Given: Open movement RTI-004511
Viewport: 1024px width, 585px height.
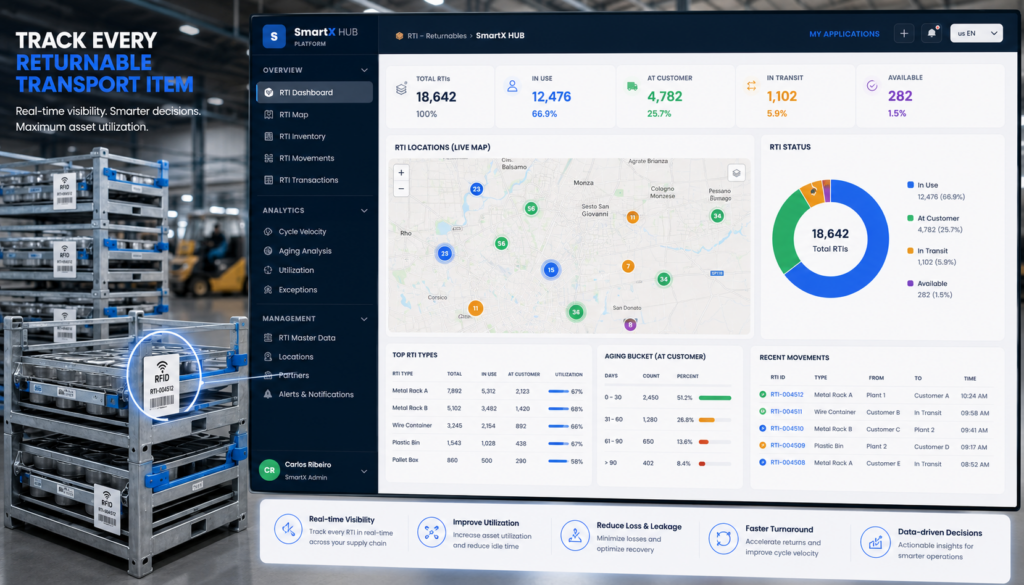Looking at the screenshot, I should [786, 412].
